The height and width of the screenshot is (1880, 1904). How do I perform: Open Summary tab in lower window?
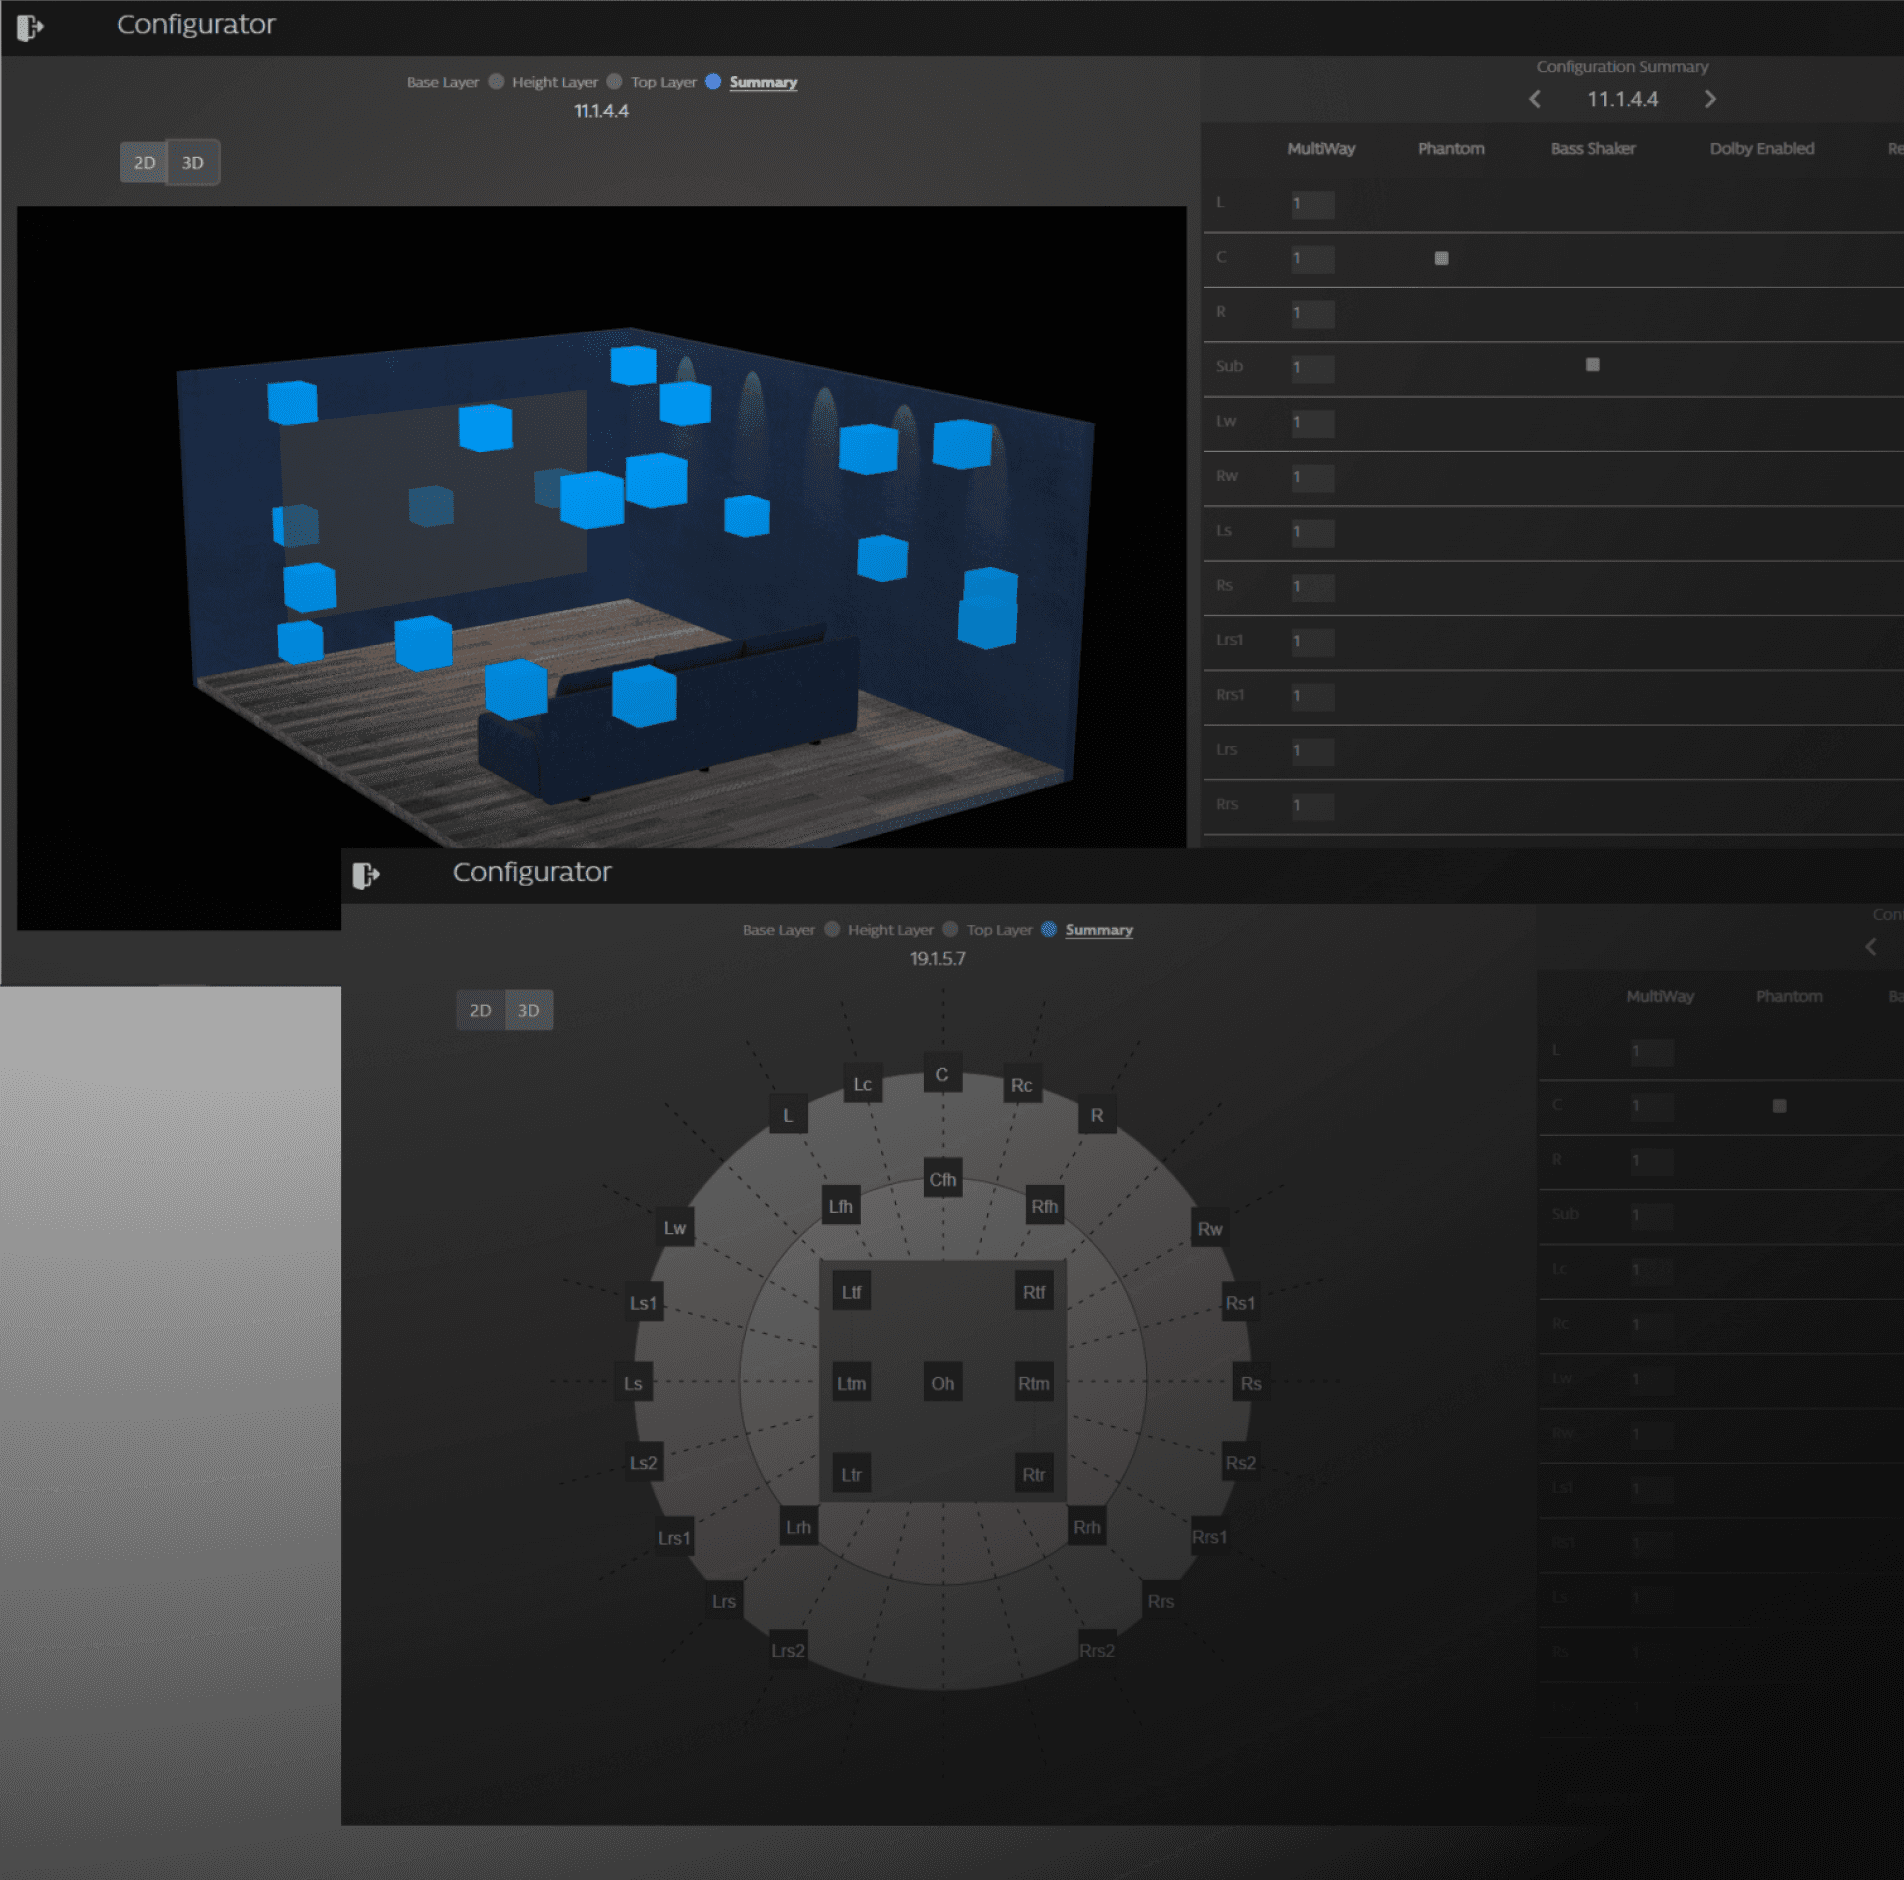[x=1099, y=930]
